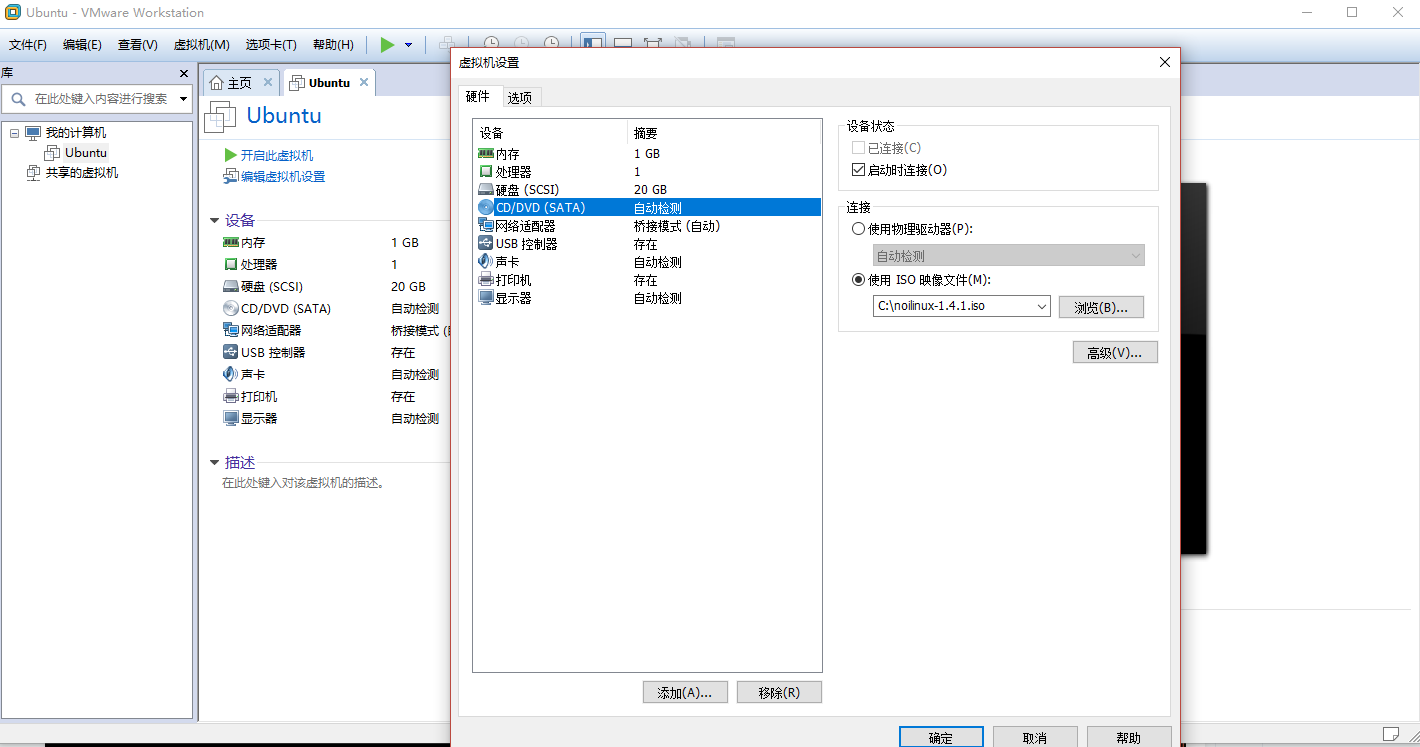The width and height of the screenshot is (1420, 747).
Task: Click the Ubuntu VM icon in library tree
Action: [52, 153]
